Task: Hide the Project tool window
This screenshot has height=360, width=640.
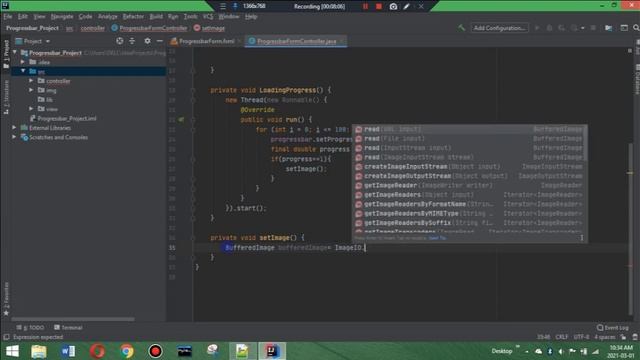Action: pos(160,41)
